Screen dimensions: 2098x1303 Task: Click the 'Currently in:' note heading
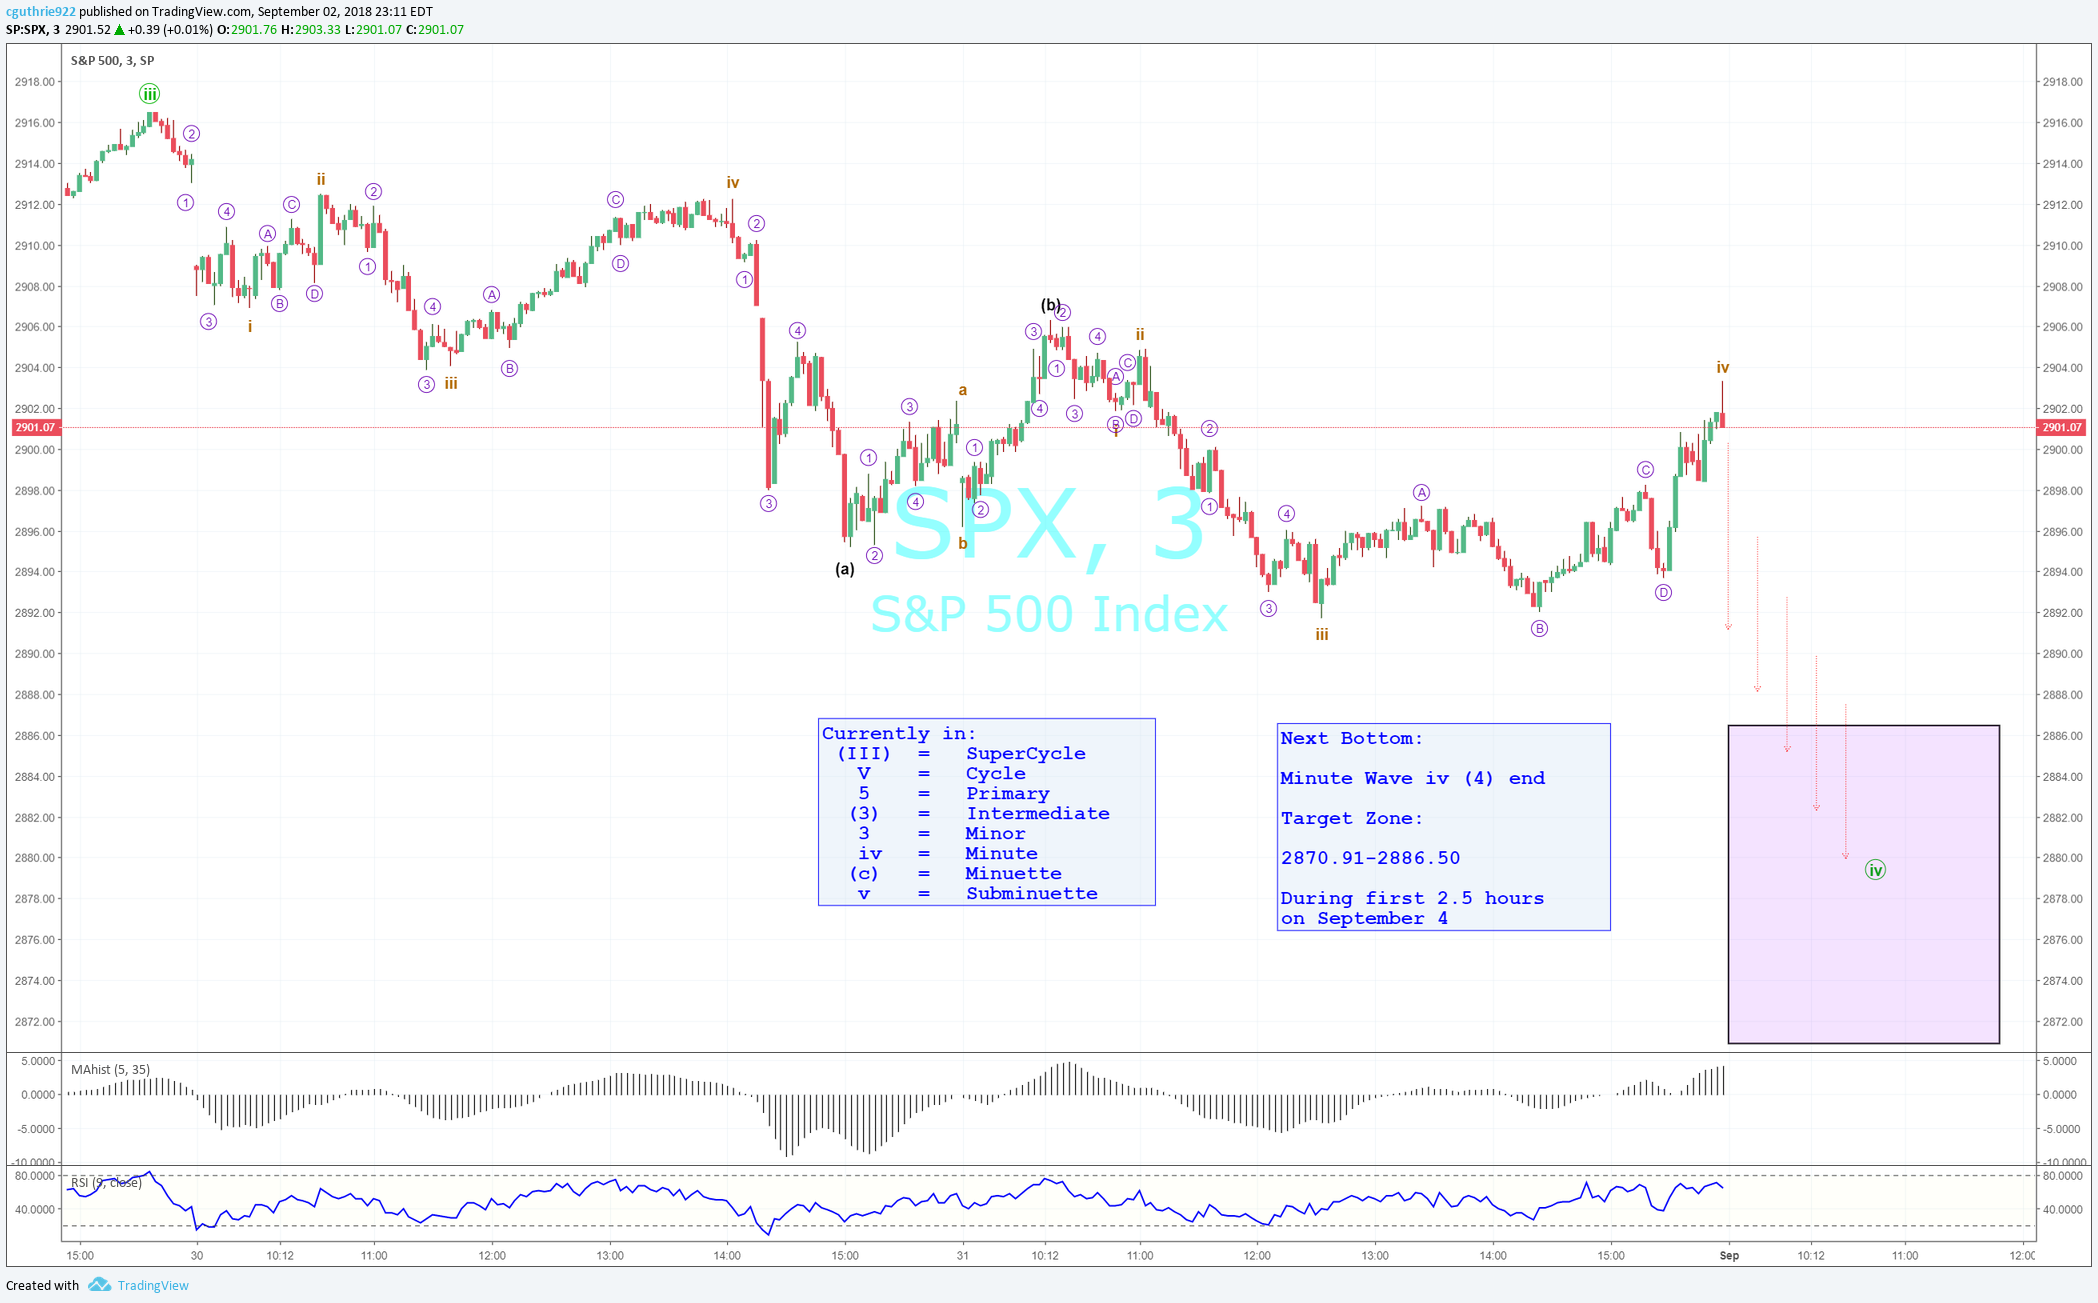pos(899,733)
